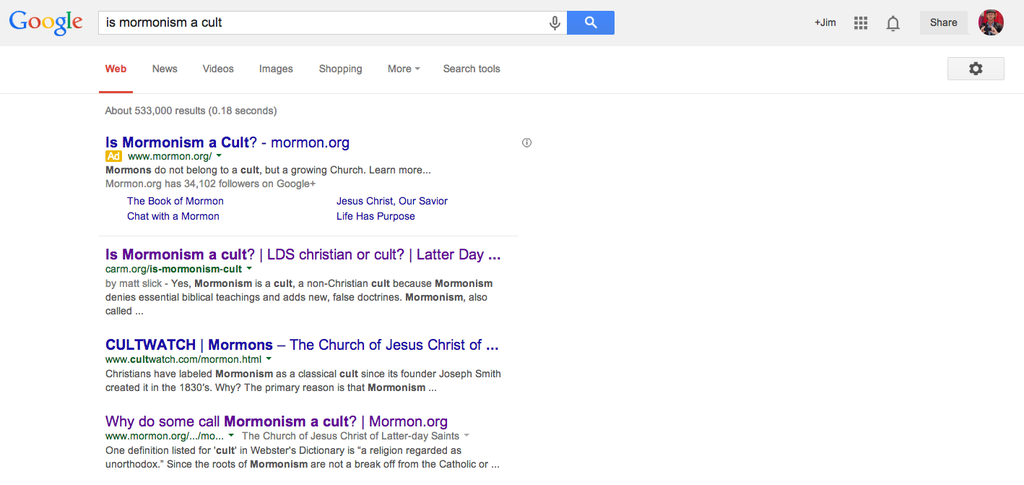Open Search tools

[x=472, y=69]
